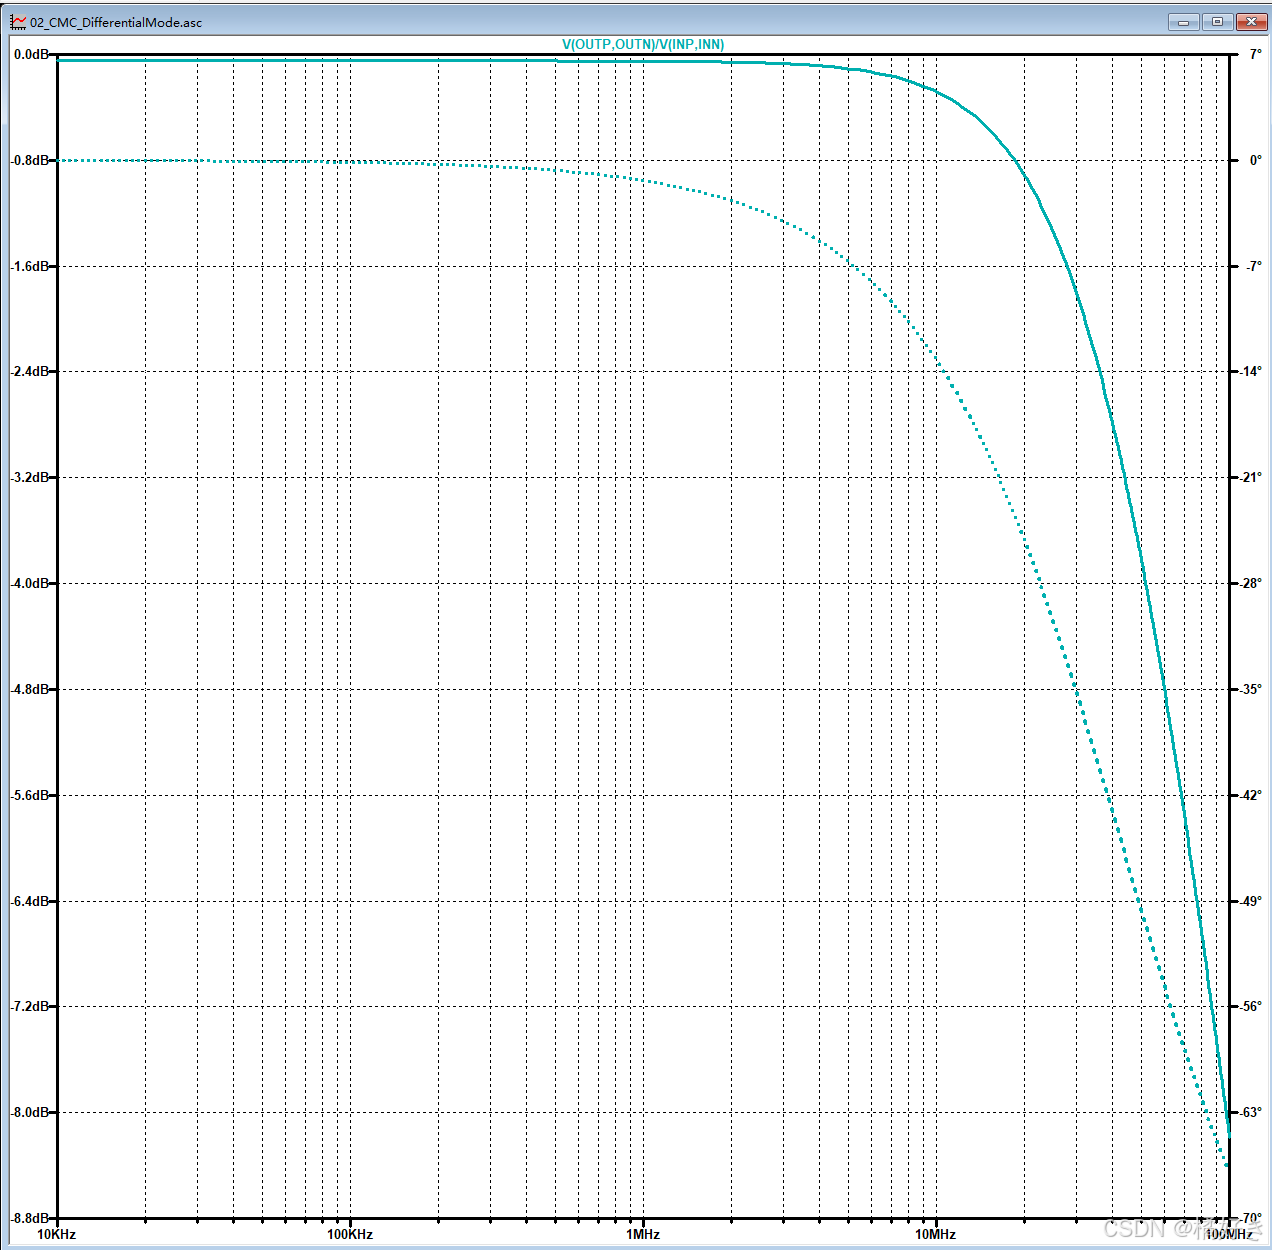Click the -7.2dB left axis label

(29, 1006)
